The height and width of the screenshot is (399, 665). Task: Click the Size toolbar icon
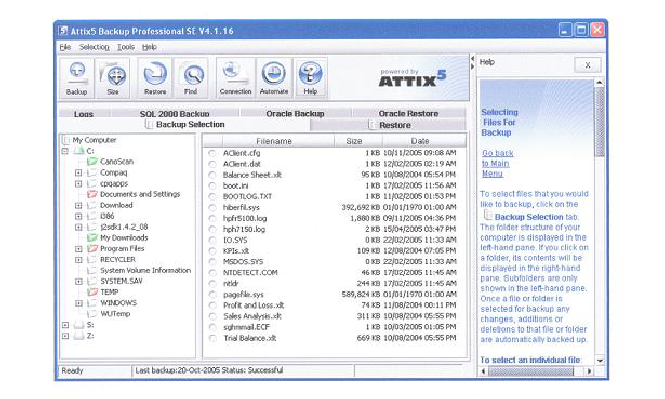[113, 78]
